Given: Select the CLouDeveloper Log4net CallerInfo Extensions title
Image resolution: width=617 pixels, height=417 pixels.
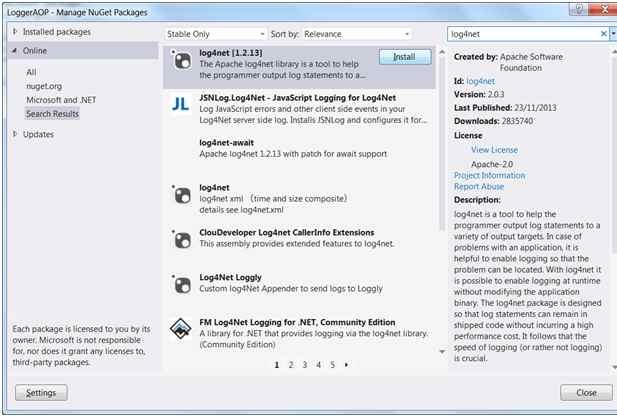Looking at the screenshot, I should point(287,232).
